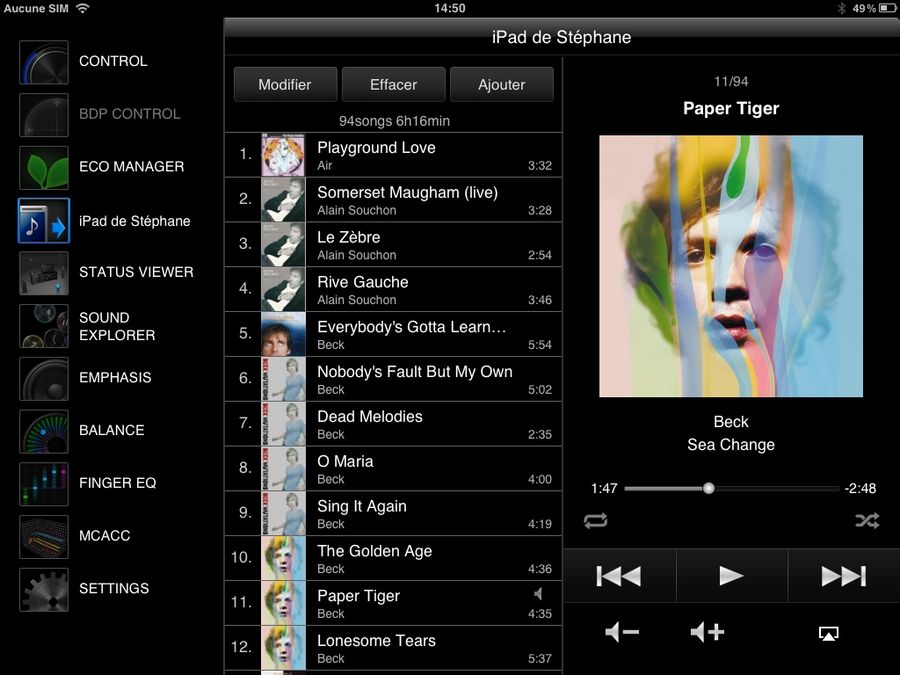Open the ECO MANAGER menu label
This screenshot has height=675, width=900.
(x=131, y=166)
